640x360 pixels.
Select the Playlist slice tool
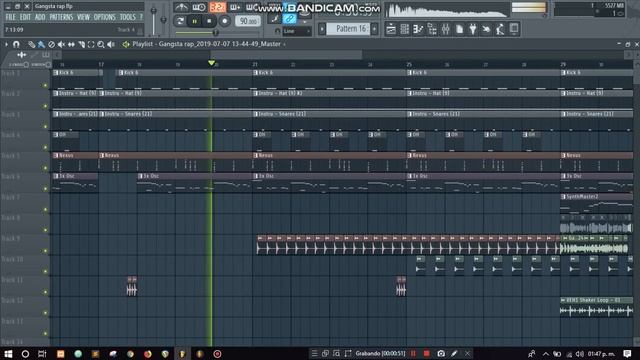[81, 44]
